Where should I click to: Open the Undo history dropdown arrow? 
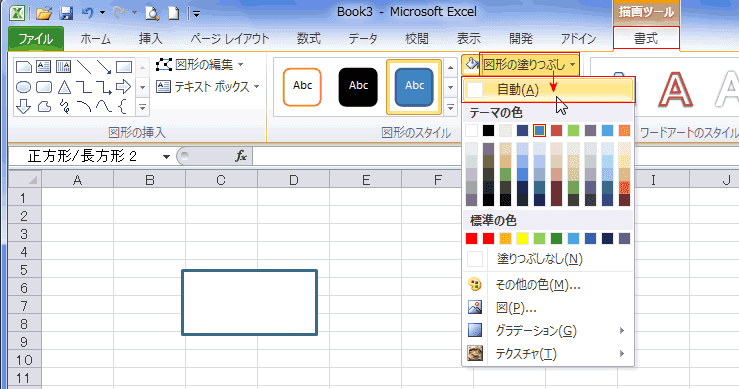102,13
